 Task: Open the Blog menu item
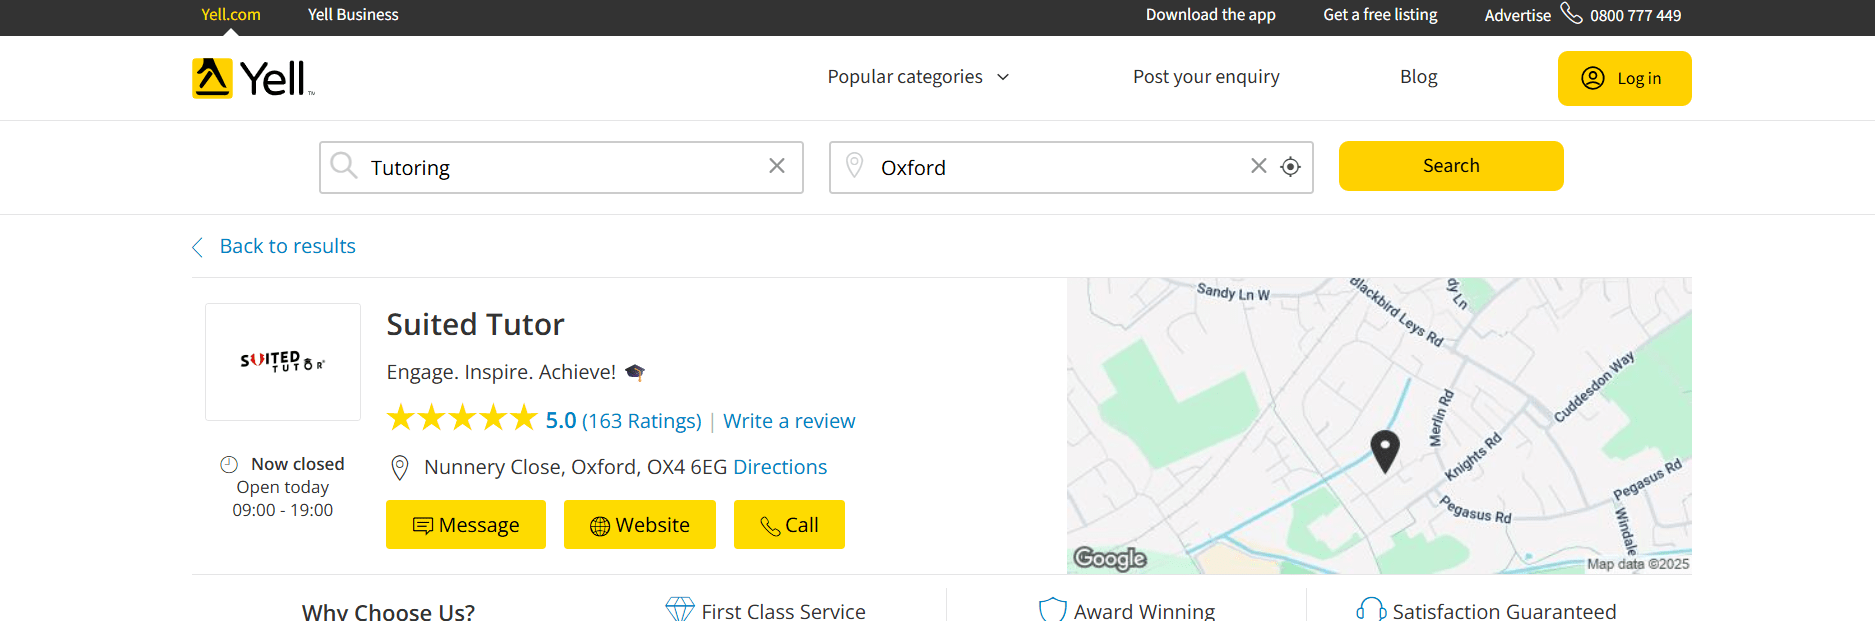1418,77
